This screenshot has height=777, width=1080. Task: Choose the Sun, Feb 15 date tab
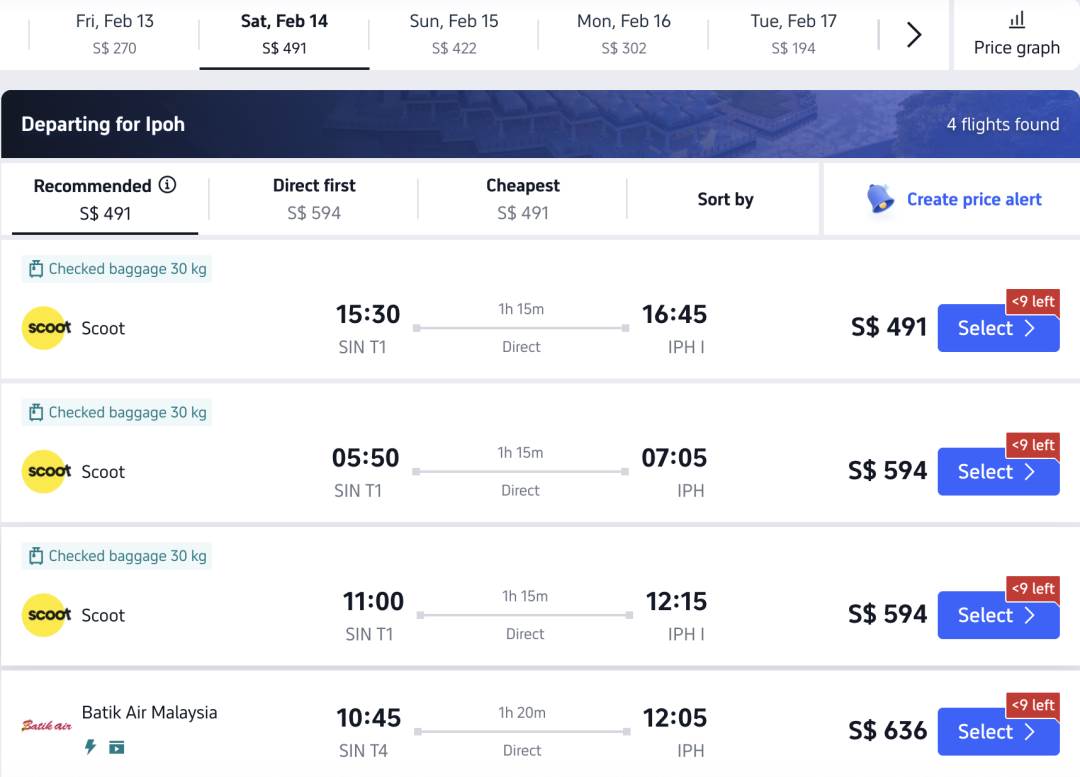pos(454,34)
